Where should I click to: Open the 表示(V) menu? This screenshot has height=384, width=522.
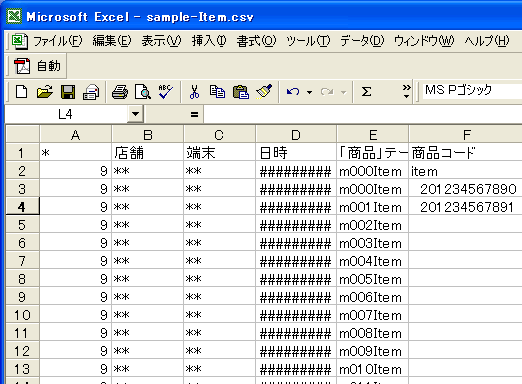pos(161,41)
